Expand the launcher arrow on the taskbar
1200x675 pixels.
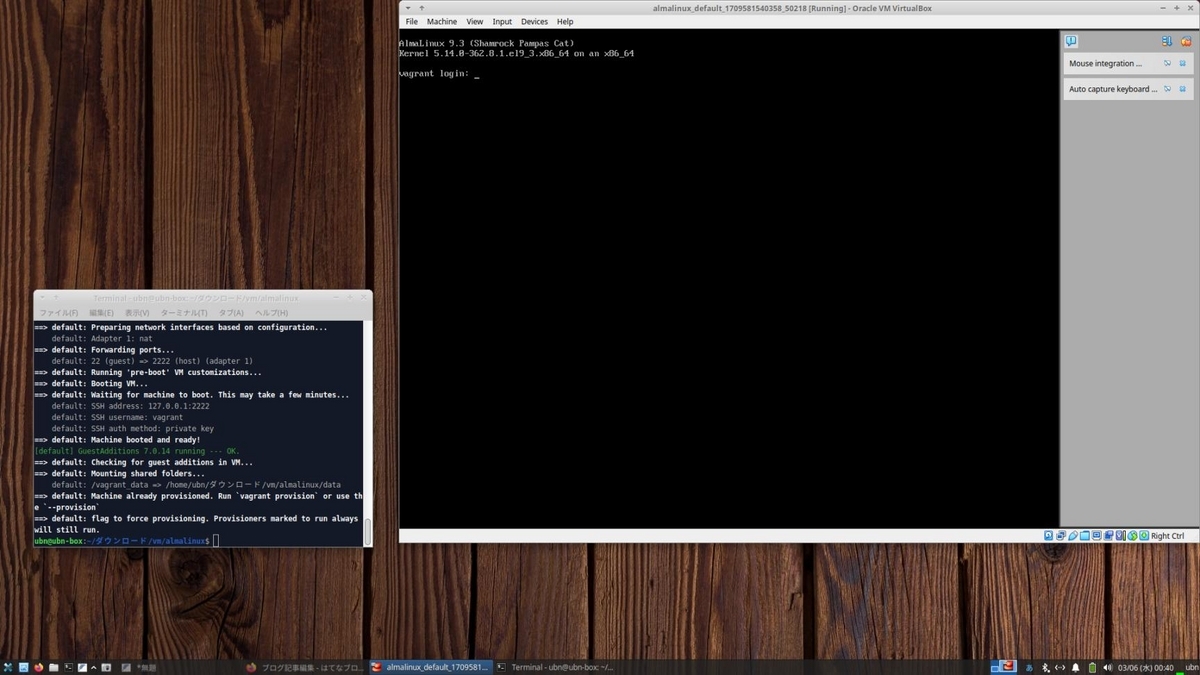pyautogui.click(x=94, y=667)
